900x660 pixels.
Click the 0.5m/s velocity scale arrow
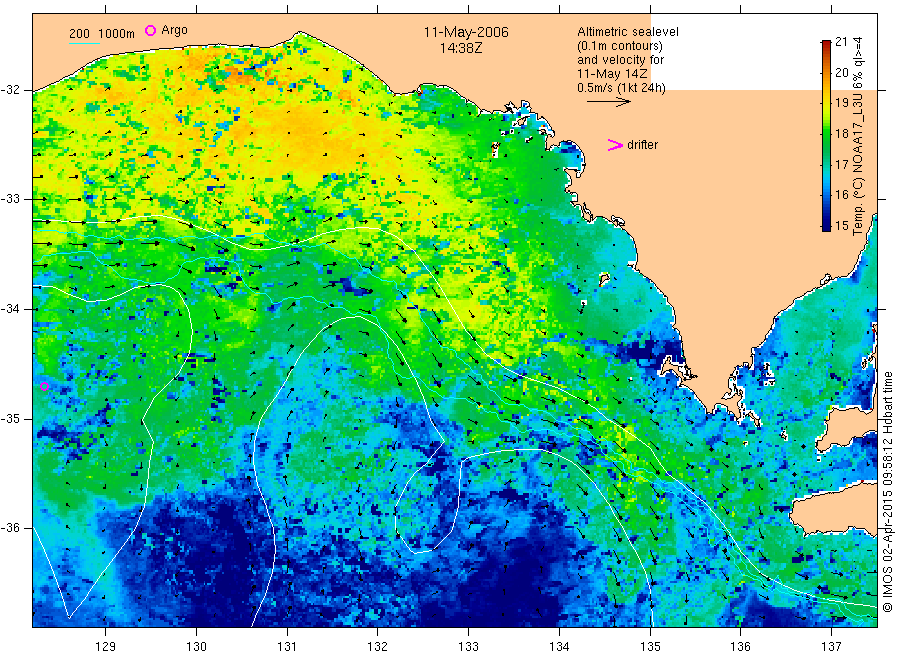pos(608,102)
